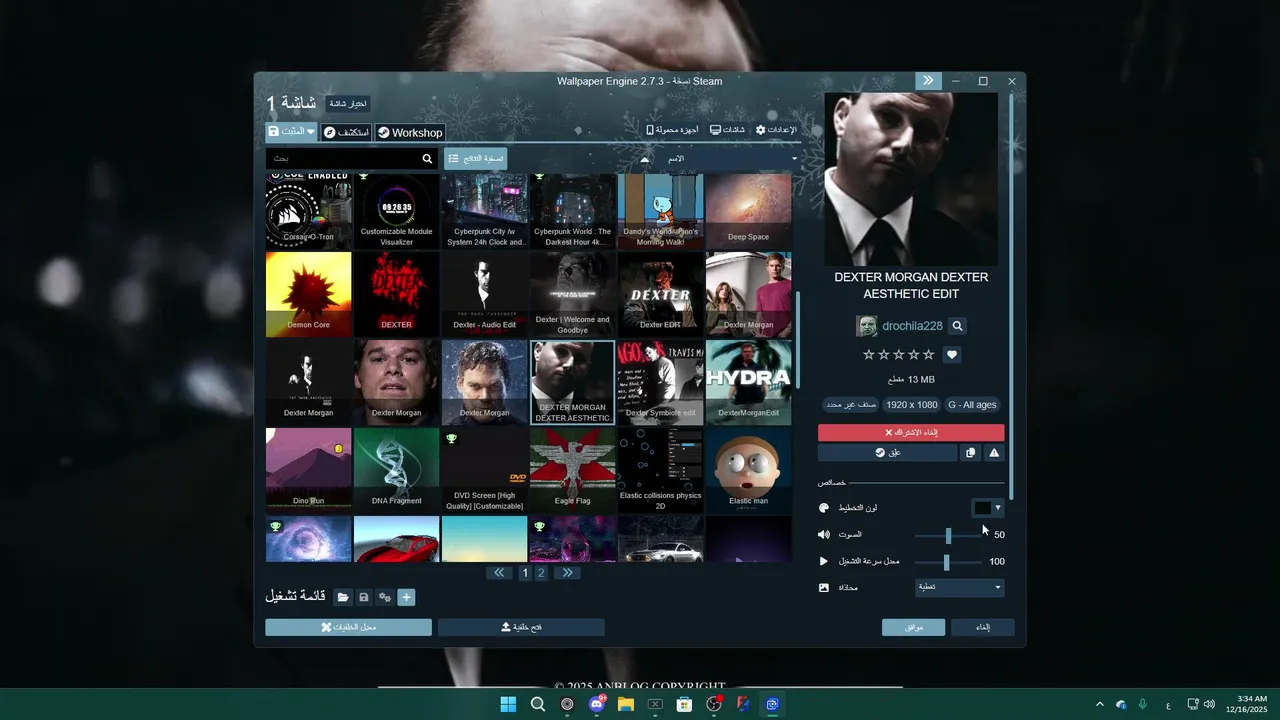Adjust the volume (الصوت) slider
The height and width of the screenshot is (720, 1280).
[950, 535]
